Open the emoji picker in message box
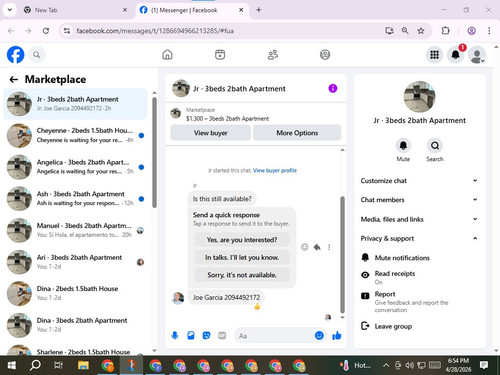 coord(319,335)
